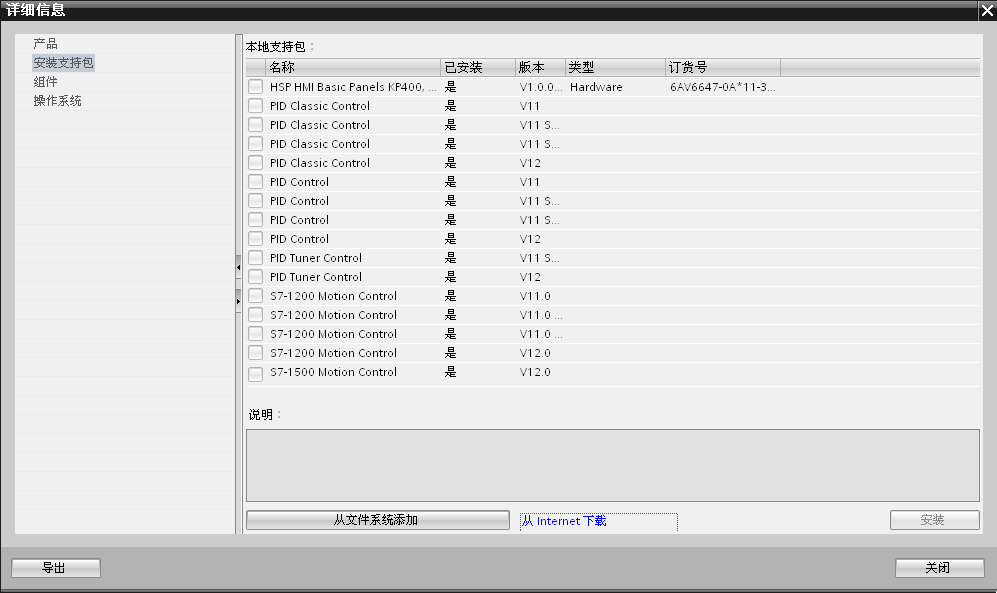Select the PID Control V12 name text
Viewport: 997px width, 593px height.
click(299, 239)
